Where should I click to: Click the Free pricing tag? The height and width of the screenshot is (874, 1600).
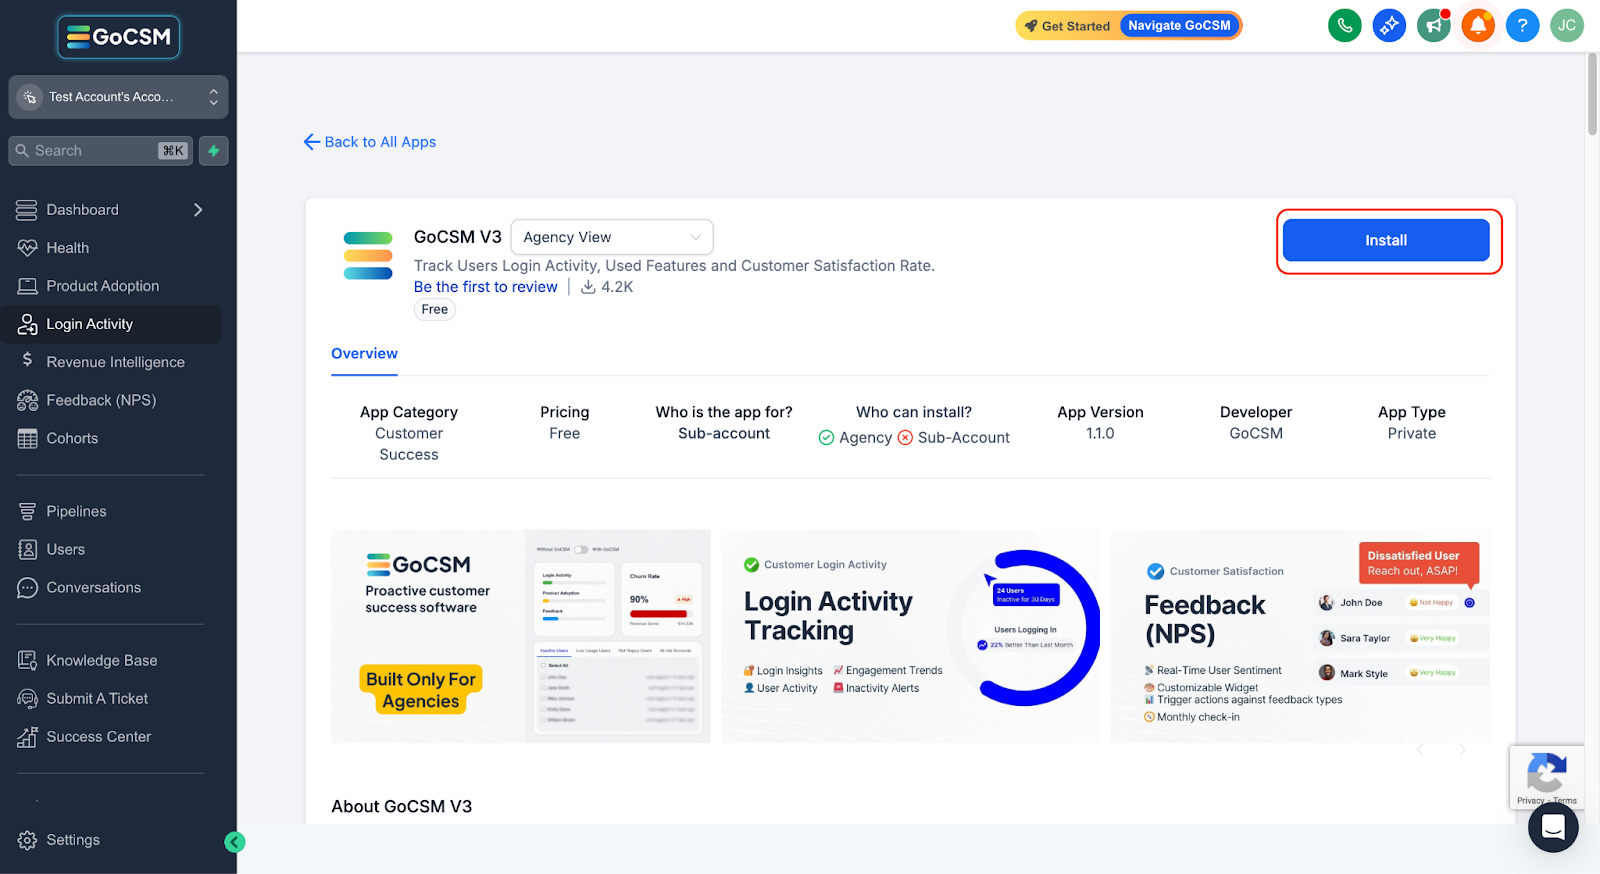(x=435, y=310)
